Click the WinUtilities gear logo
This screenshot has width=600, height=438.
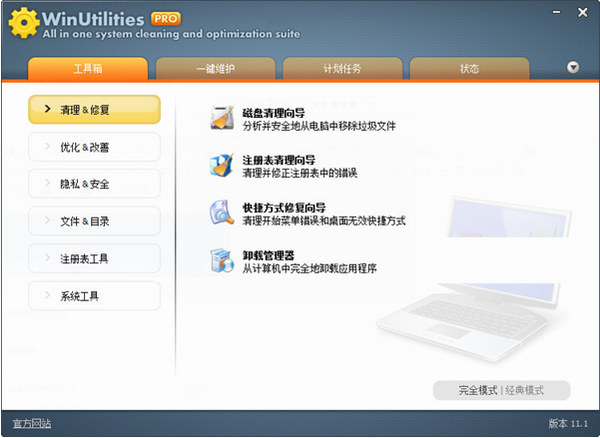point(24,23)
